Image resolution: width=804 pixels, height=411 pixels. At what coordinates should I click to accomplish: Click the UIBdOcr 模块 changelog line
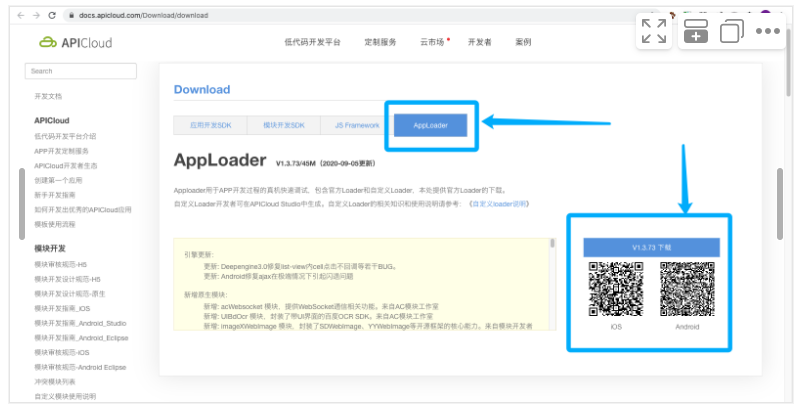tap(318, 316)
